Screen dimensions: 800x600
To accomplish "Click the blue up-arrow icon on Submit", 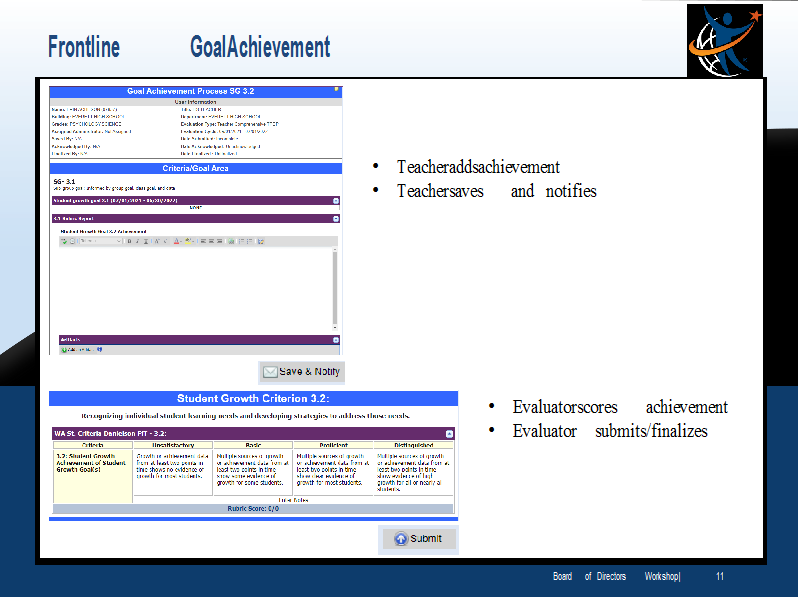I will pyautogui.click(x=401, y=539).
